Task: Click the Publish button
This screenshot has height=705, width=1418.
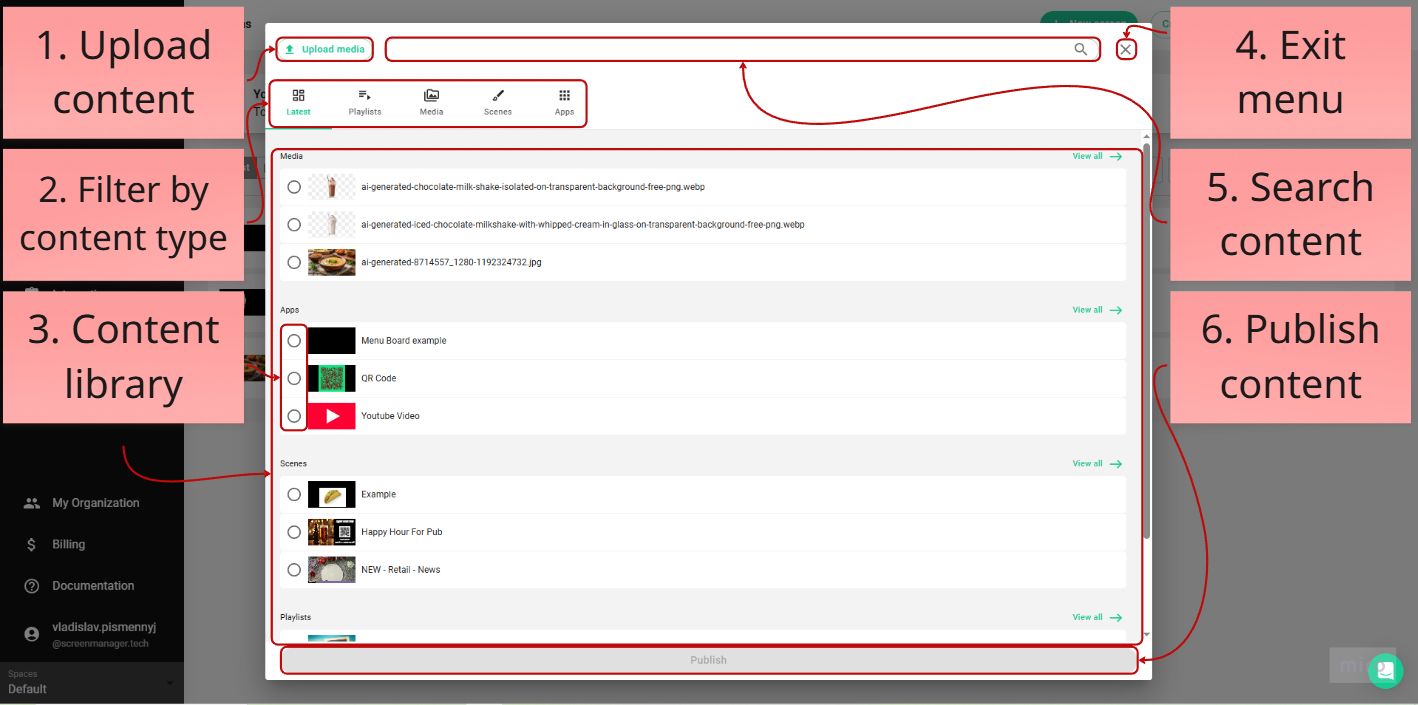Action: coord(708,660)
